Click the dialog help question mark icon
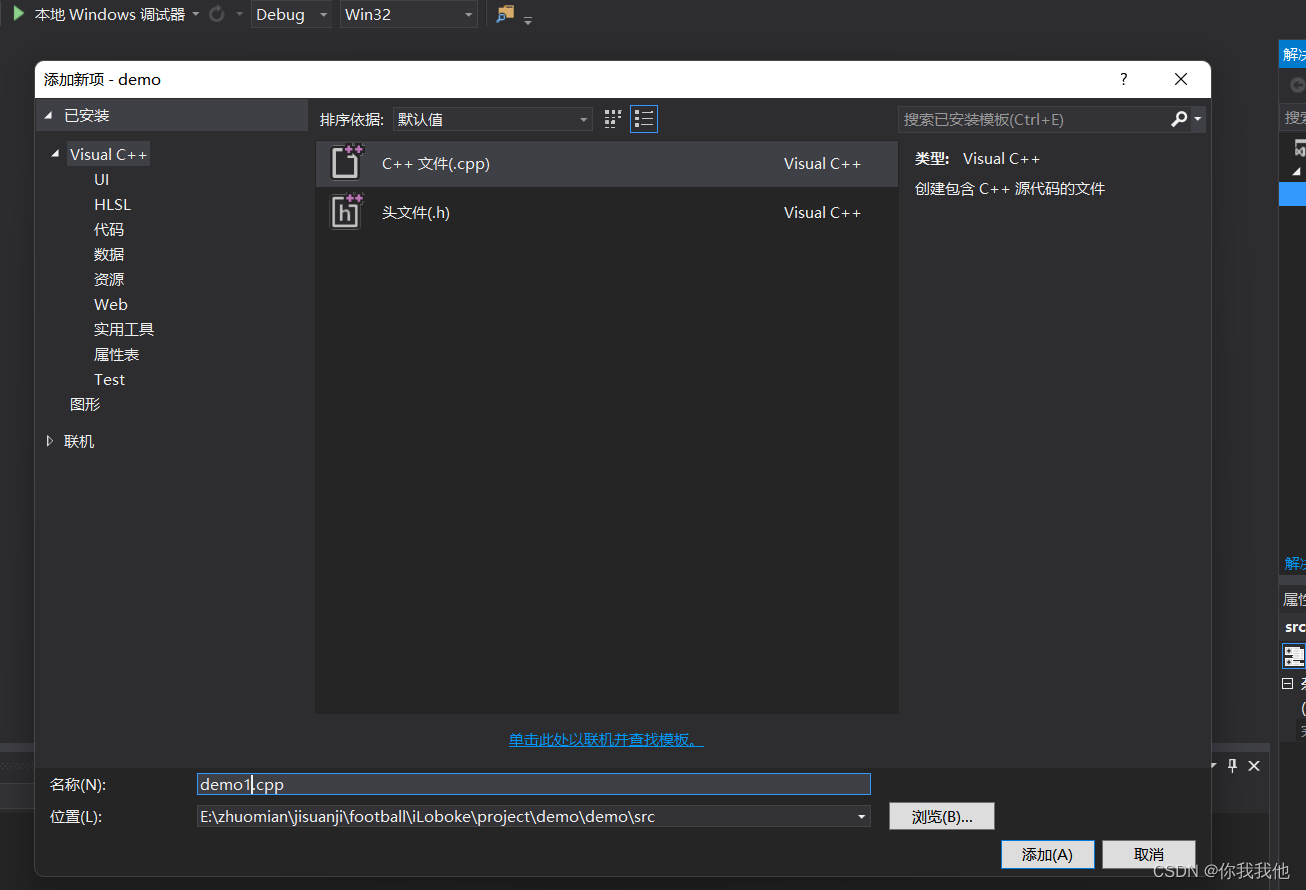This screenshot has width=1306, height=890. click(x=1122, y=79)
